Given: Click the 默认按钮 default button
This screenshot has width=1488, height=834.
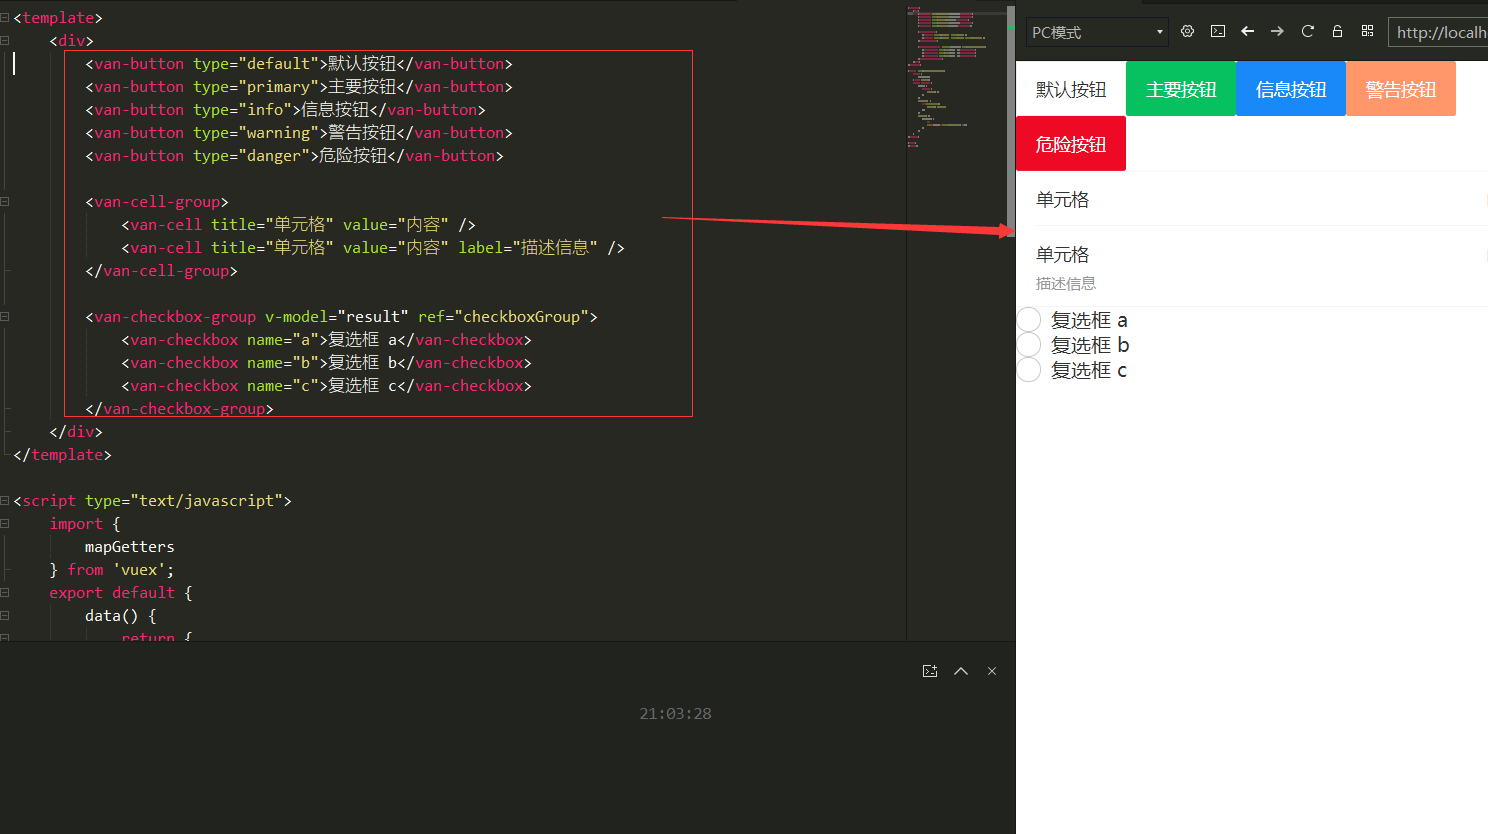Looking at the screenshot, I should (x=1071, y=88).
